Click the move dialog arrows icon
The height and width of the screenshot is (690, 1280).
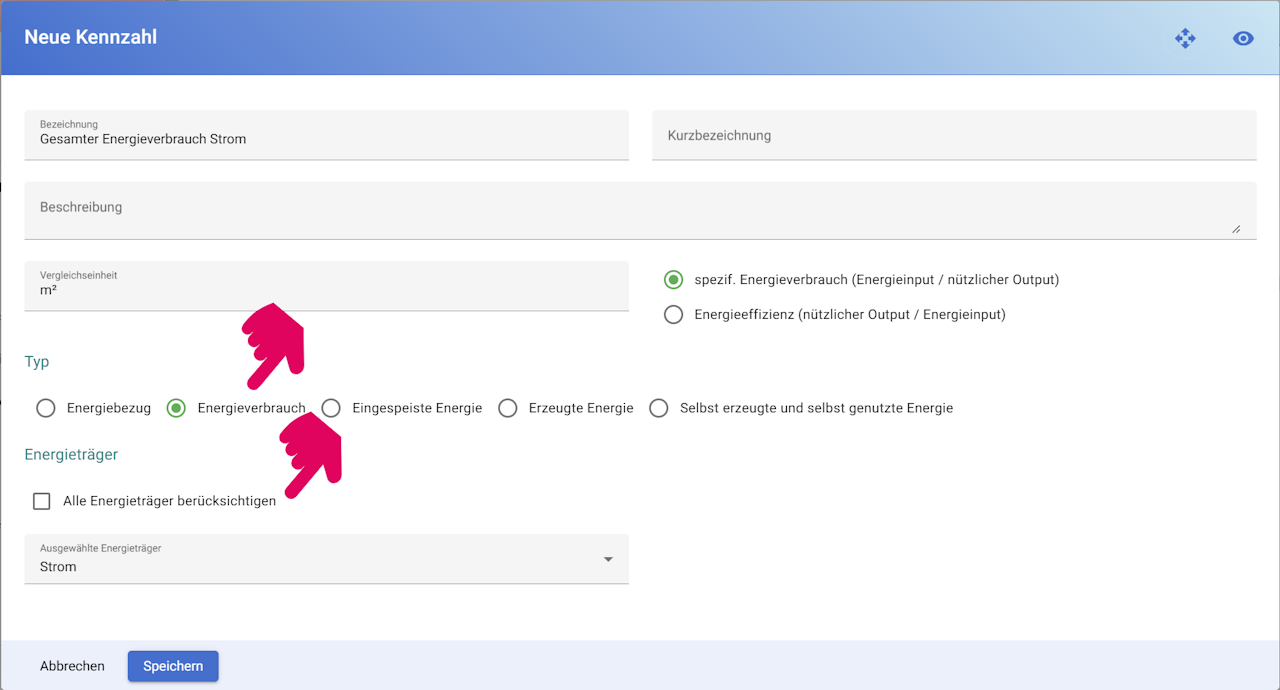tap(1185, 38)
